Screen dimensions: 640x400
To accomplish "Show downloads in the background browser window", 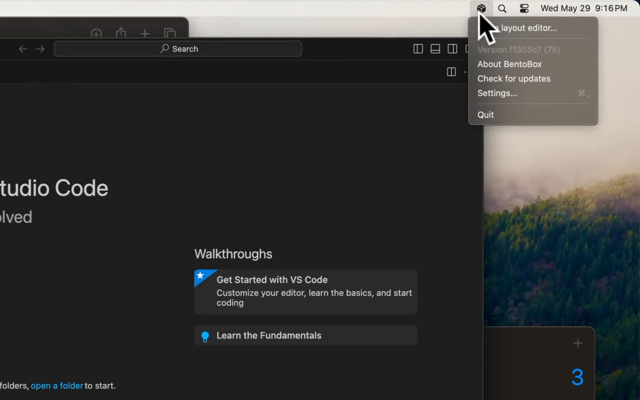I will [x=96, y=33].
